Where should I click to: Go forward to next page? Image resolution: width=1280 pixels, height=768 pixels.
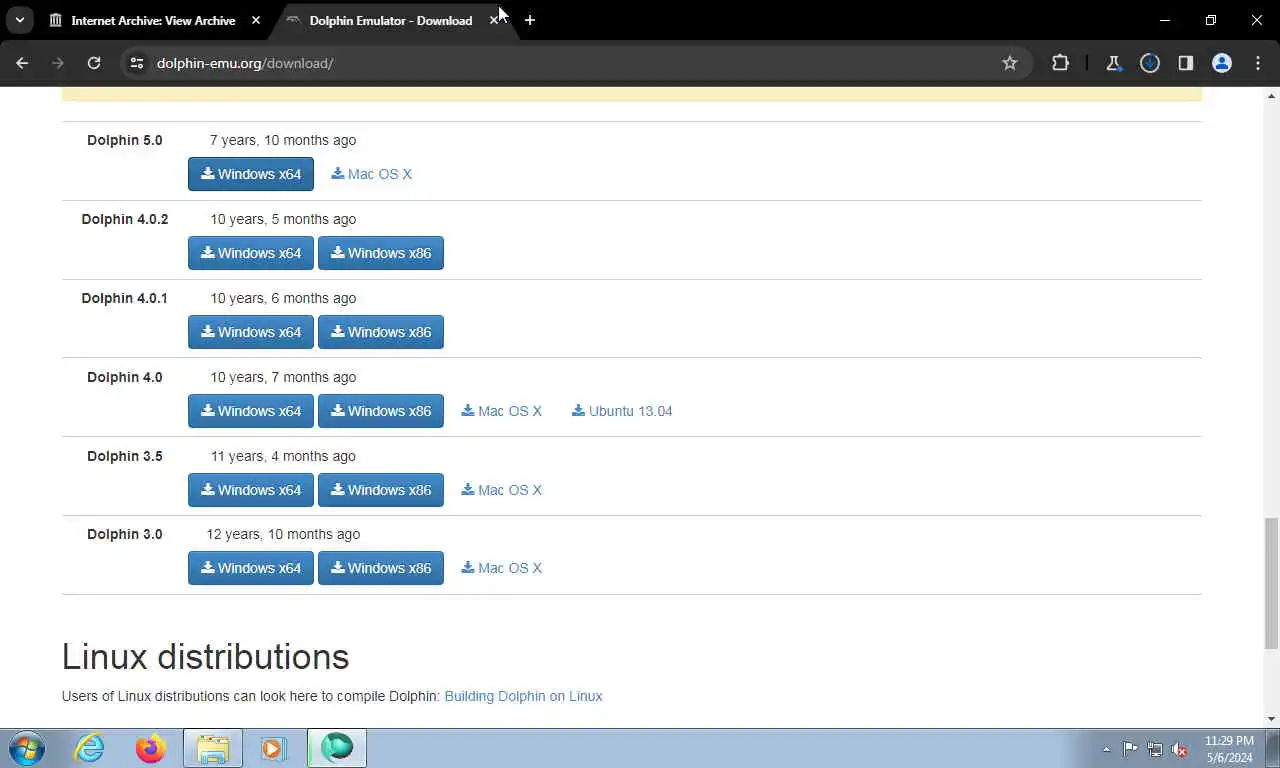(x=58, y=63)
